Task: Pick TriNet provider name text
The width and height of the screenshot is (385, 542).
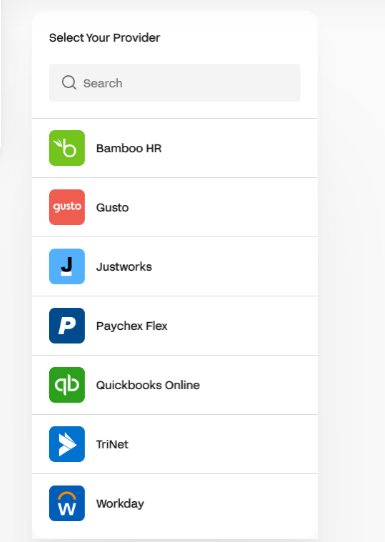Action: click(x=112, y=444)
